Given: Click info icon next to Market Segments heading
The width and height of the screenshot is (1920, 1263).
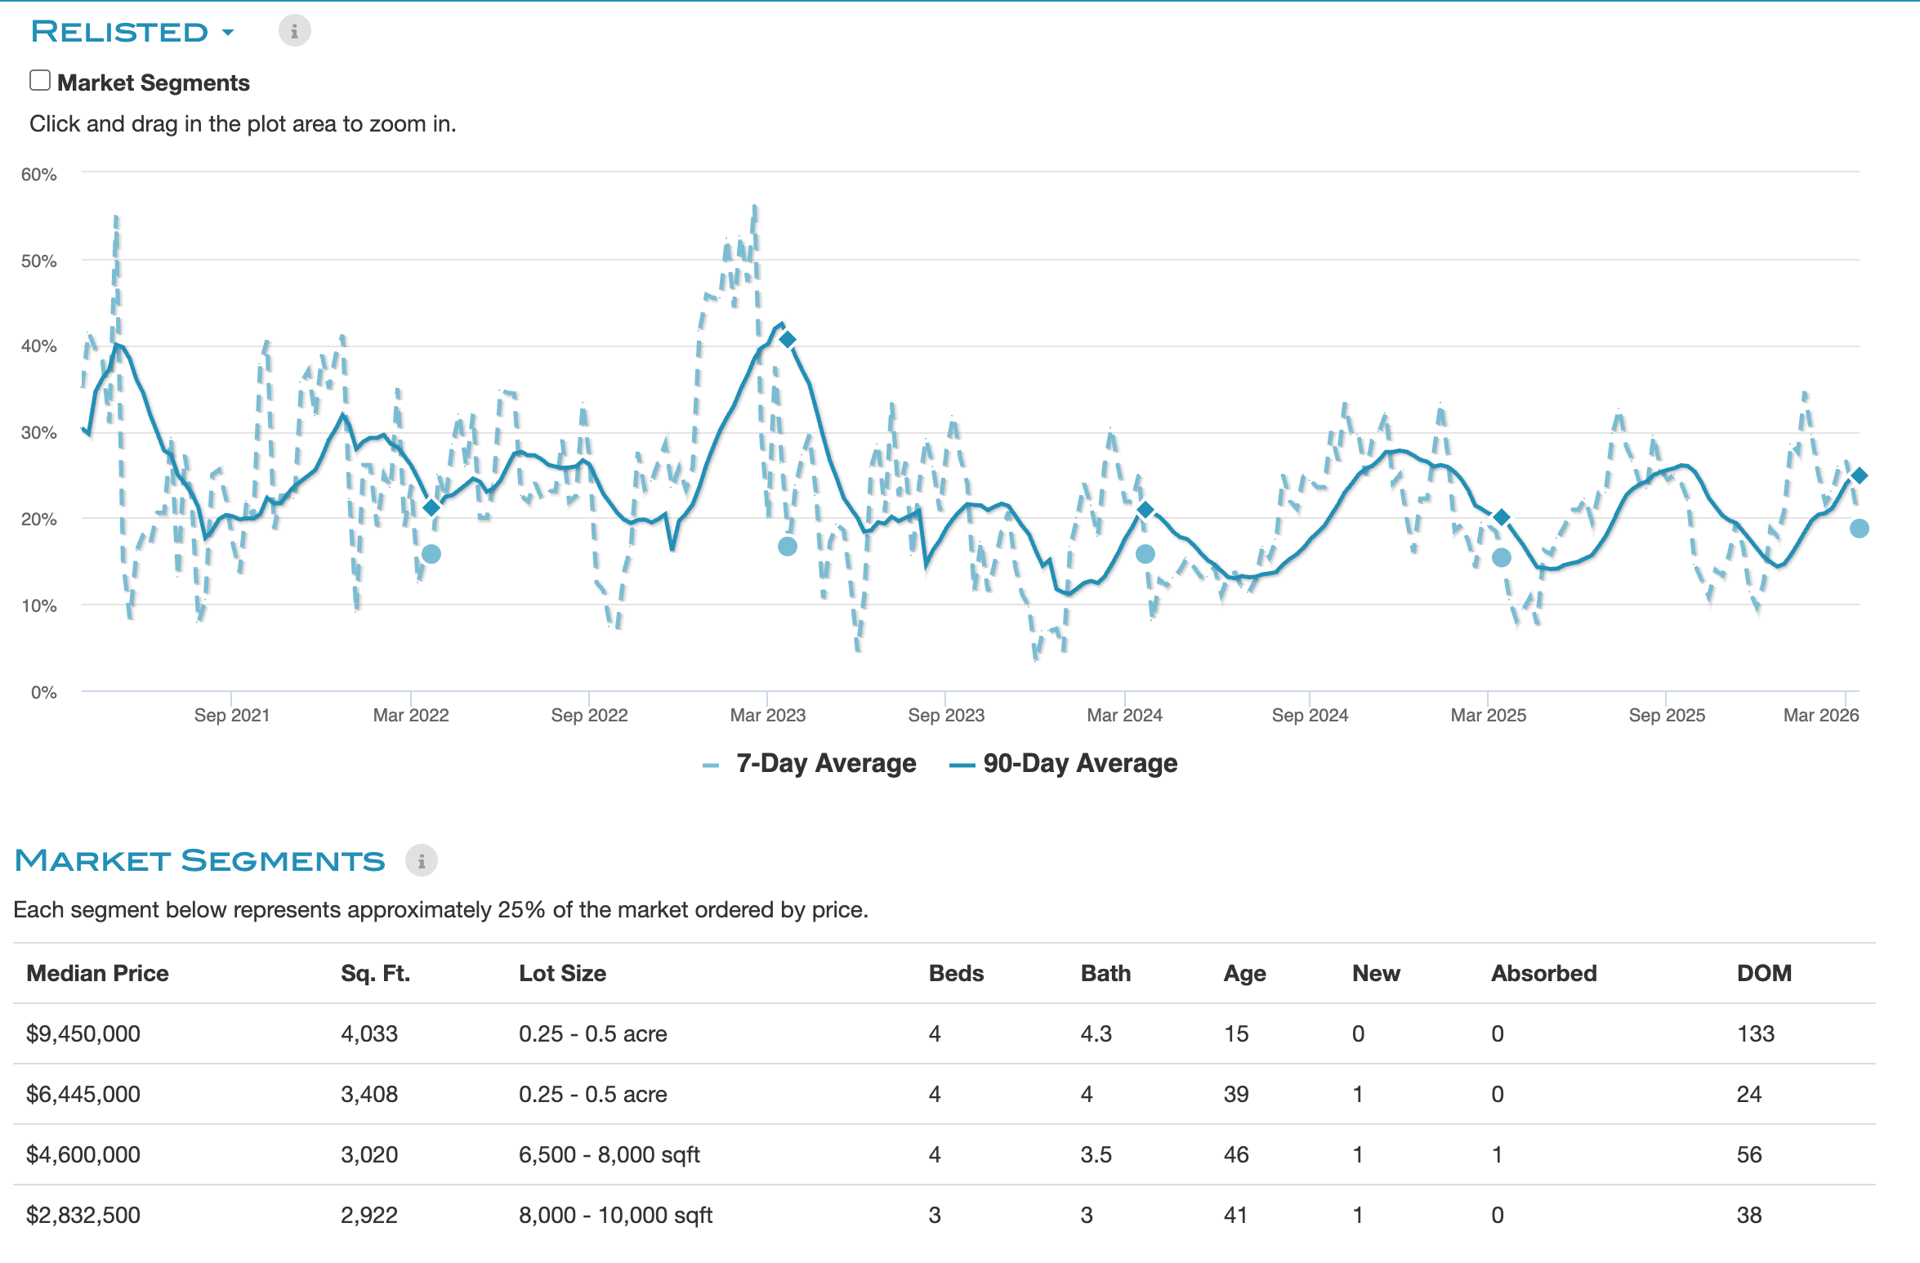Looking at the screenshot, I should pyautogui.click(x=421, y=860).
